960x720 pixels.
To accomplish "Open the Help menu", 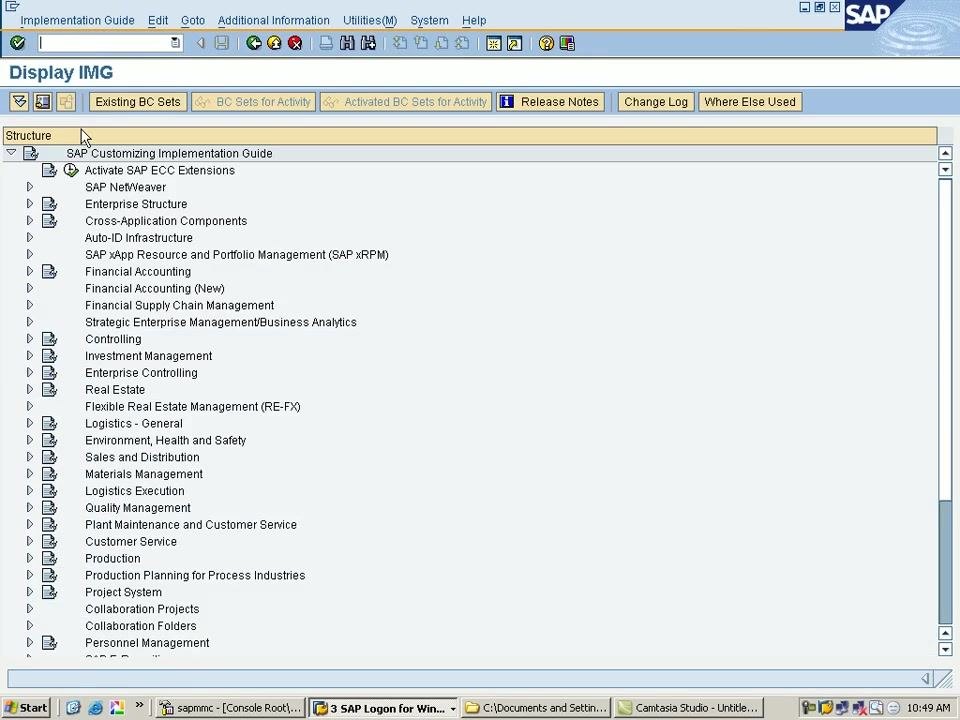I will point(474,20).
